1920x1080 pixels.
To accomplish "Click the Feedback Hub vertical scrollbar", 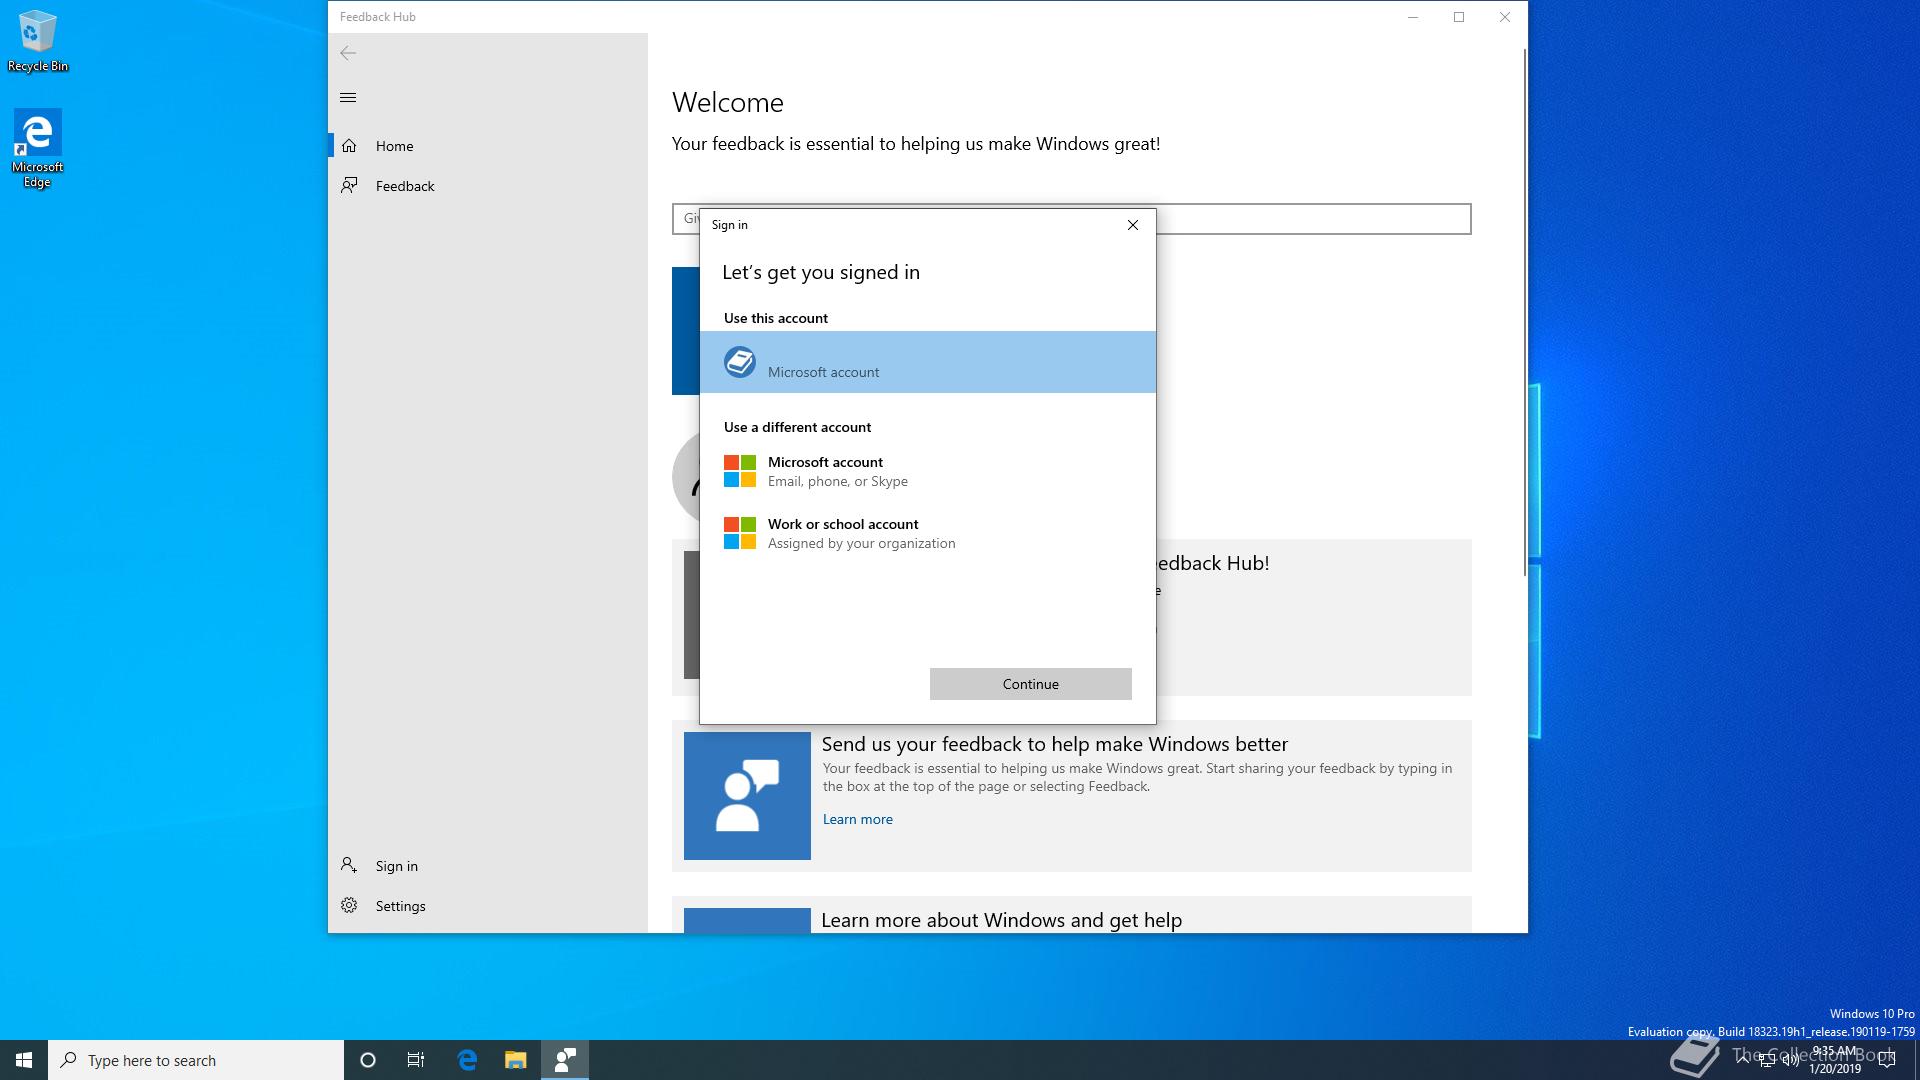I will tap(1524, 310).
